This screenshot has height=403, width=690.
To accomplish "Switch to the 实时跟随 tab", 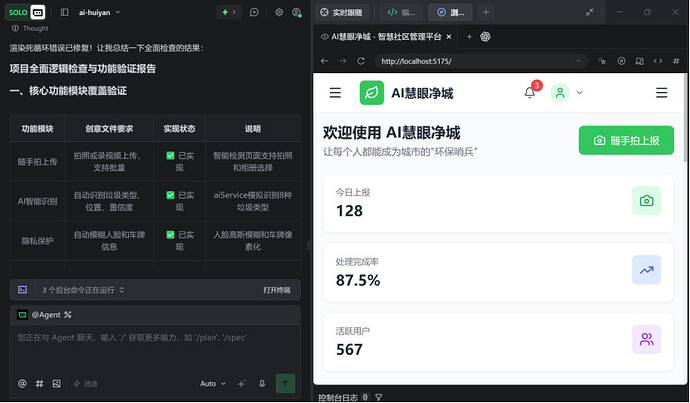I will pos(341,12).
